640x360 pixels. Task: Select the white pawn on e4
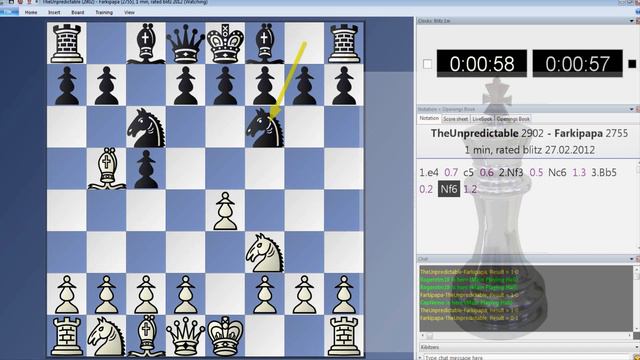pos(225,211)
